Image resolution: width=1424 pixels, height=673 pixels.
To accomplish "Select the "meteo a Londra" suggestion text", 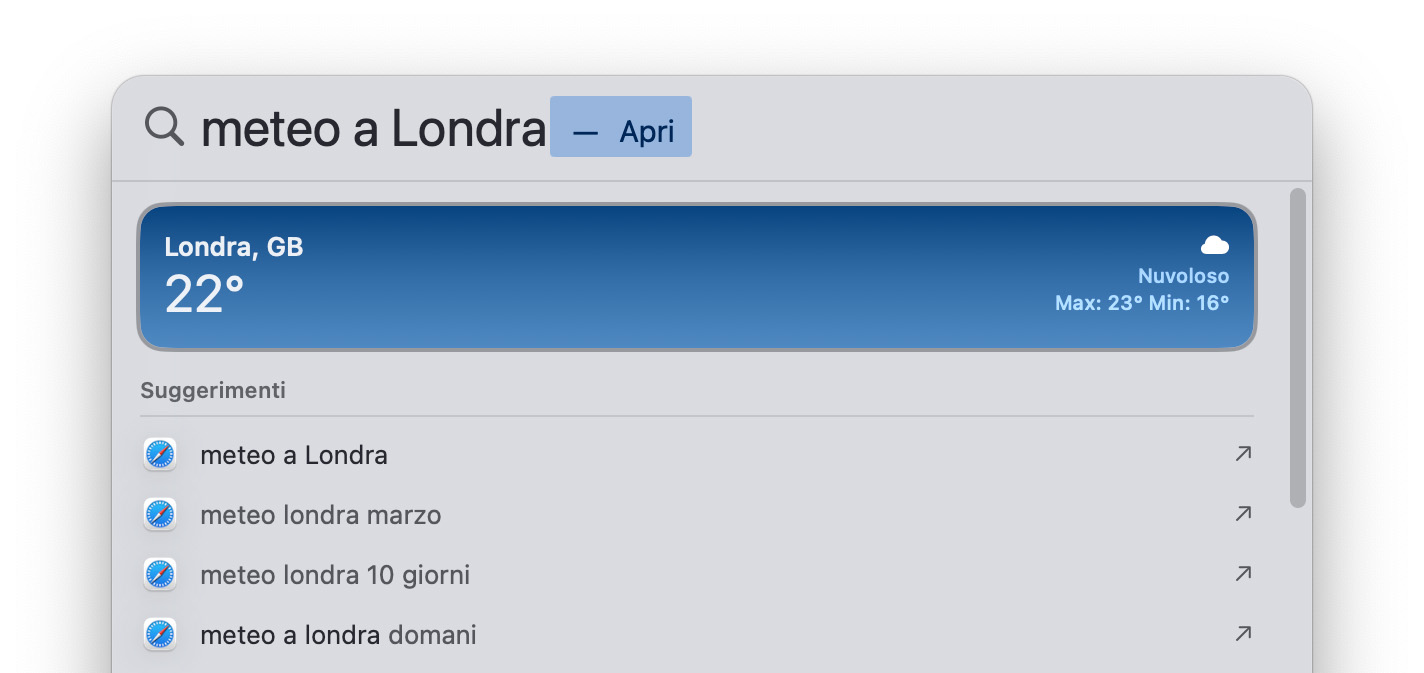I will point(294,455).
